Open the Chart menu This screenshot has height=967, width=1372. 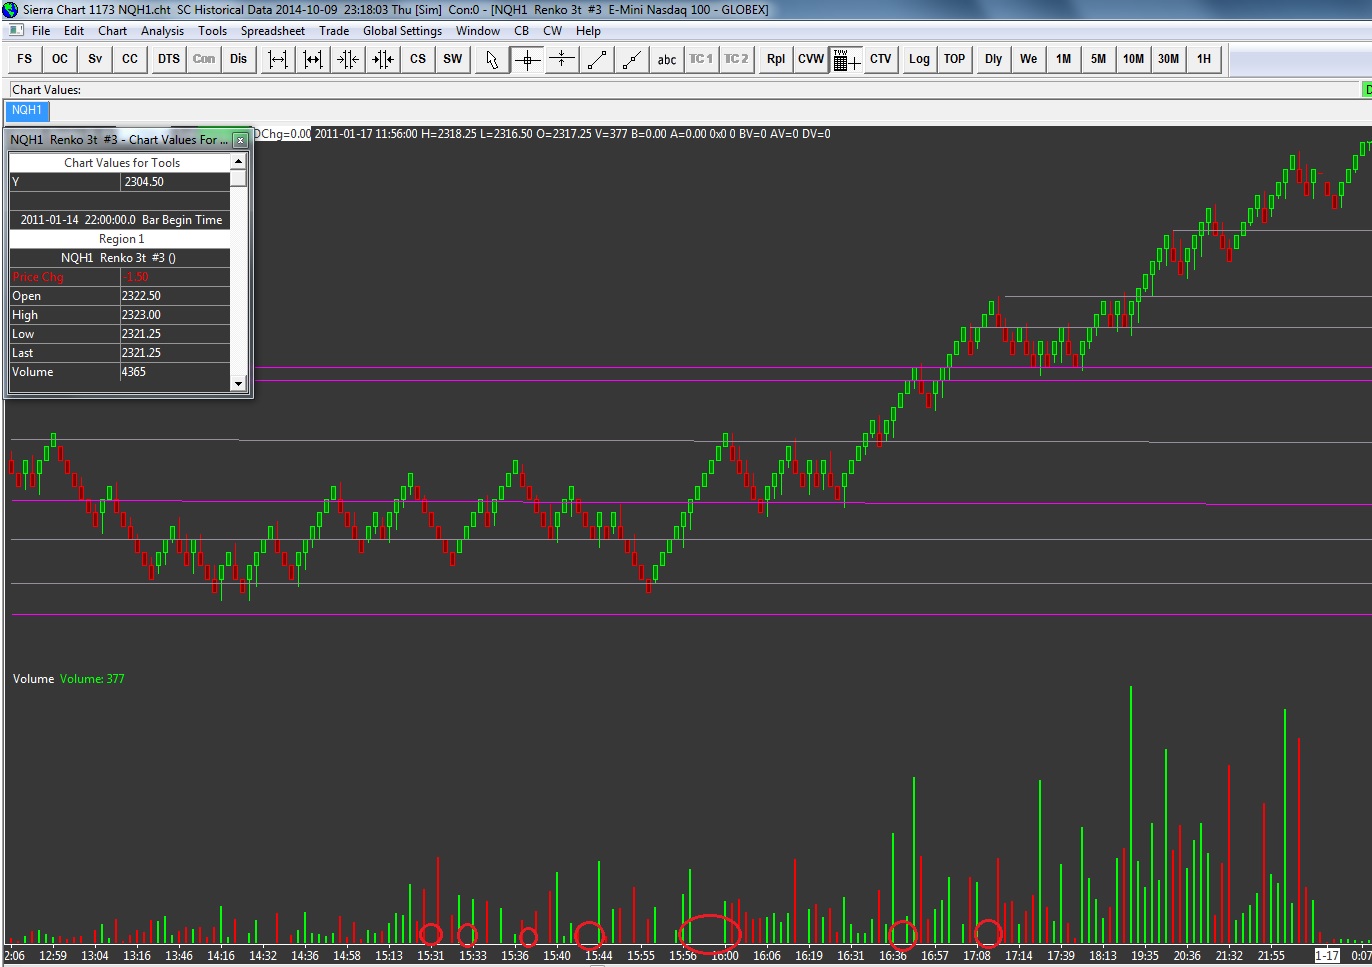(x=112, y=31)
